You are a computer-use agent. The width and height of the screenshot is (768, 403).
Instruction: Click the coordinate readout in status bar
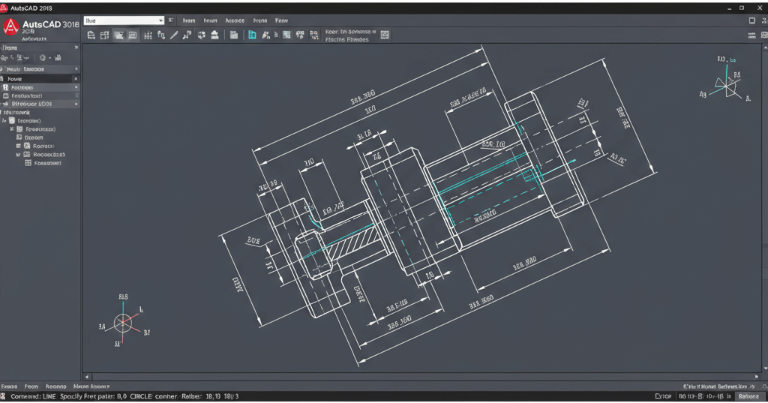(705, 396)
